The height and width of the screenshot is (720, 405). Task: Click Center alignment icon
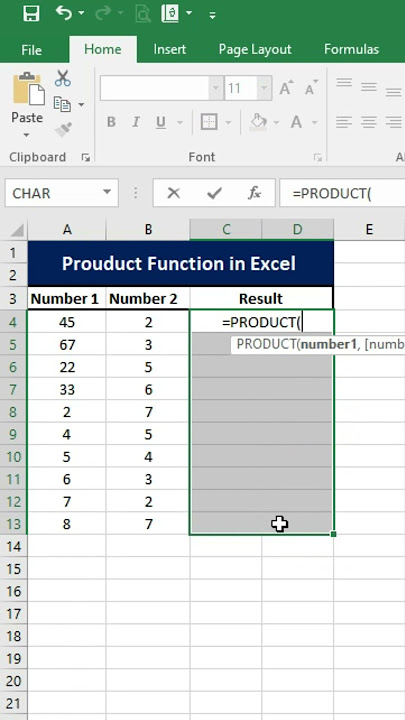click(369, 122)
